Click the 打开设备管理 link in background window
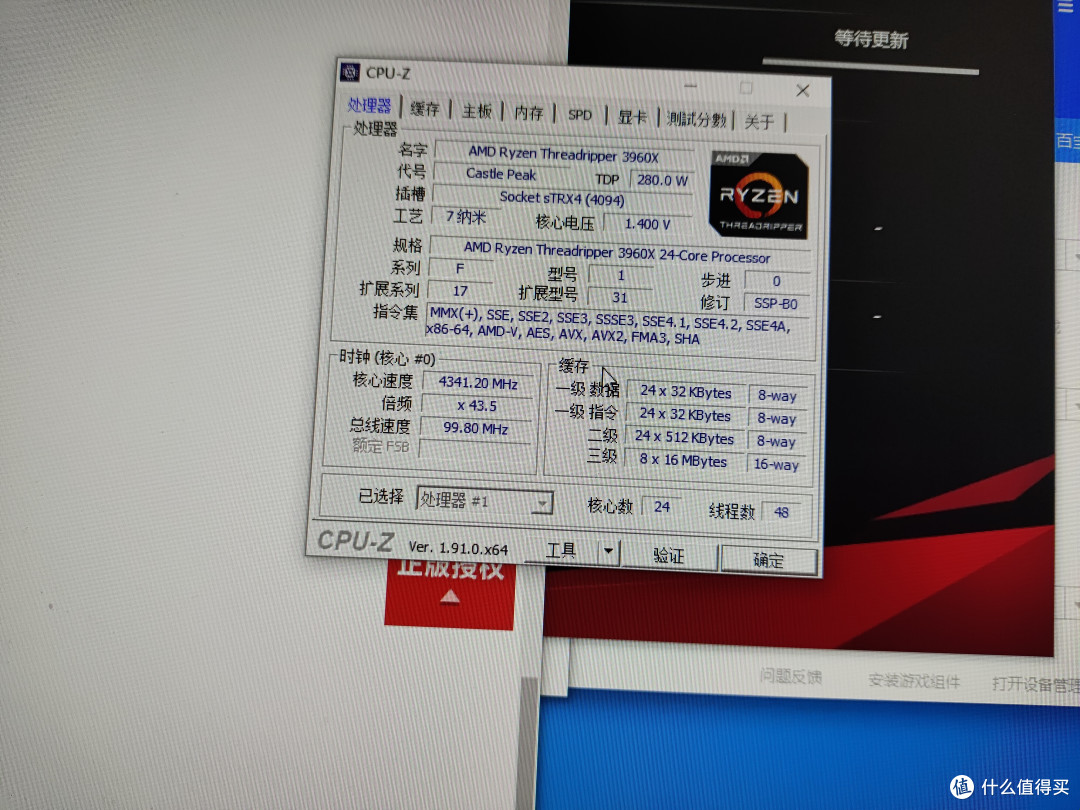The image size is (1080, 810). (x=1035, y=684)
